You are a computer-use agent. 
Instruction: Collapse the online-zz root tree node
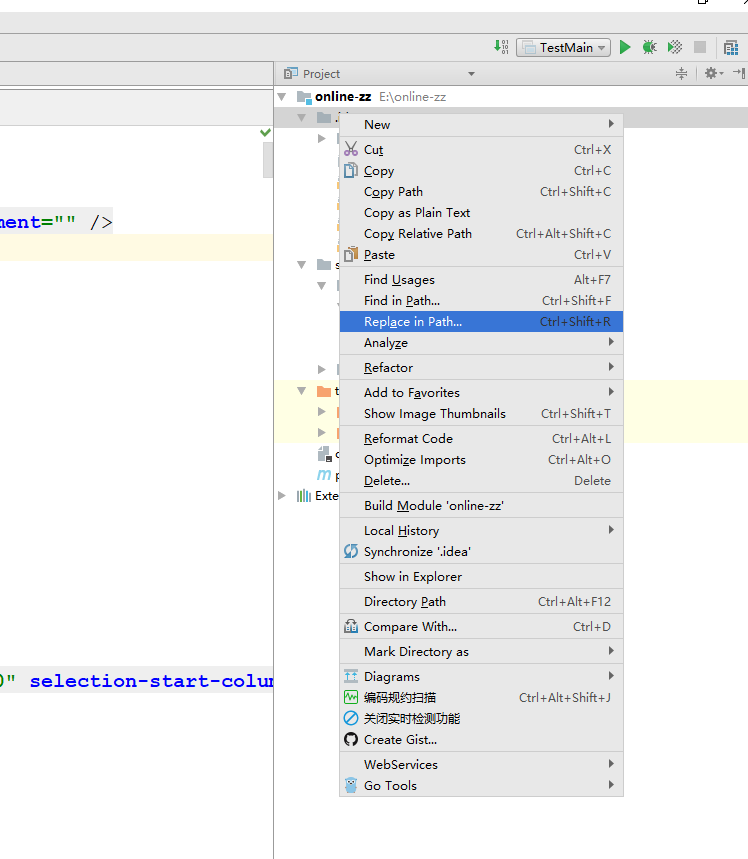(282, 97)
